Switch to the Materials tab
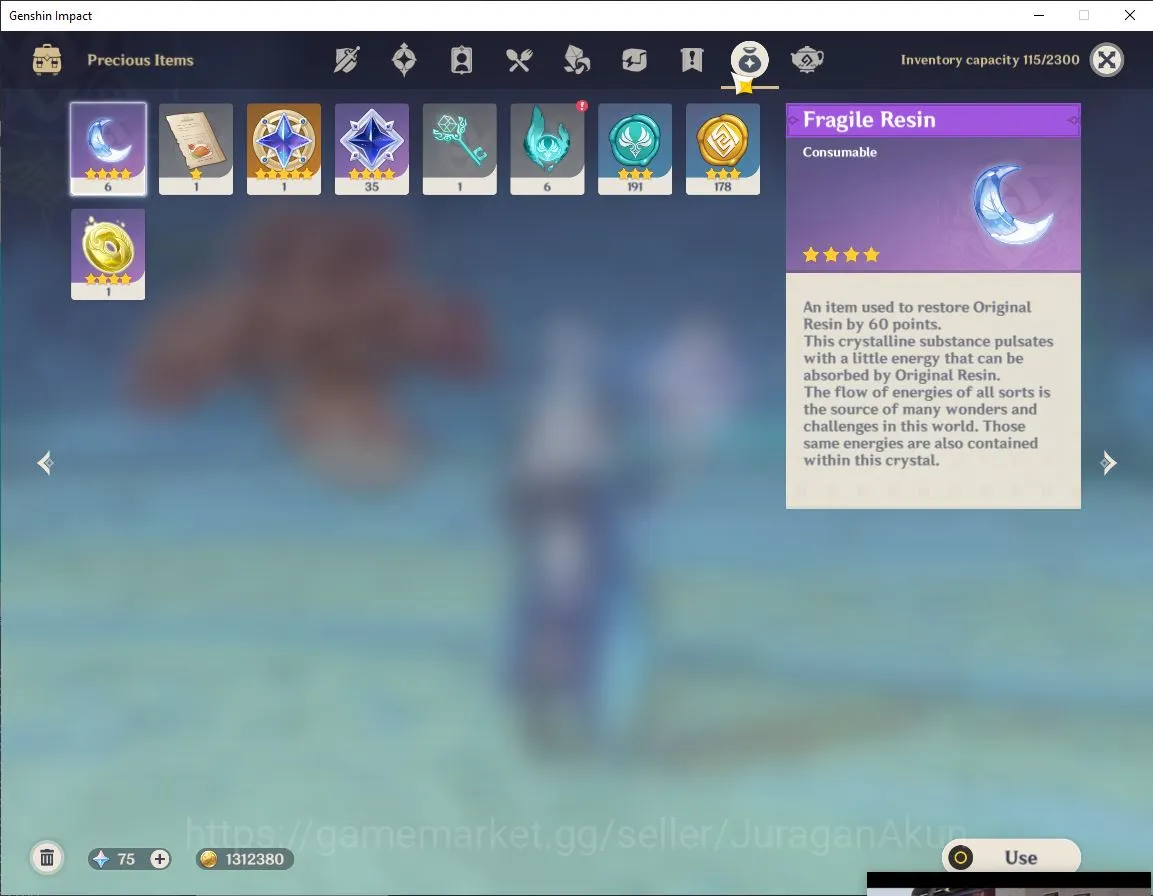Screen dimensions: 1153x896 coord(576,60)
